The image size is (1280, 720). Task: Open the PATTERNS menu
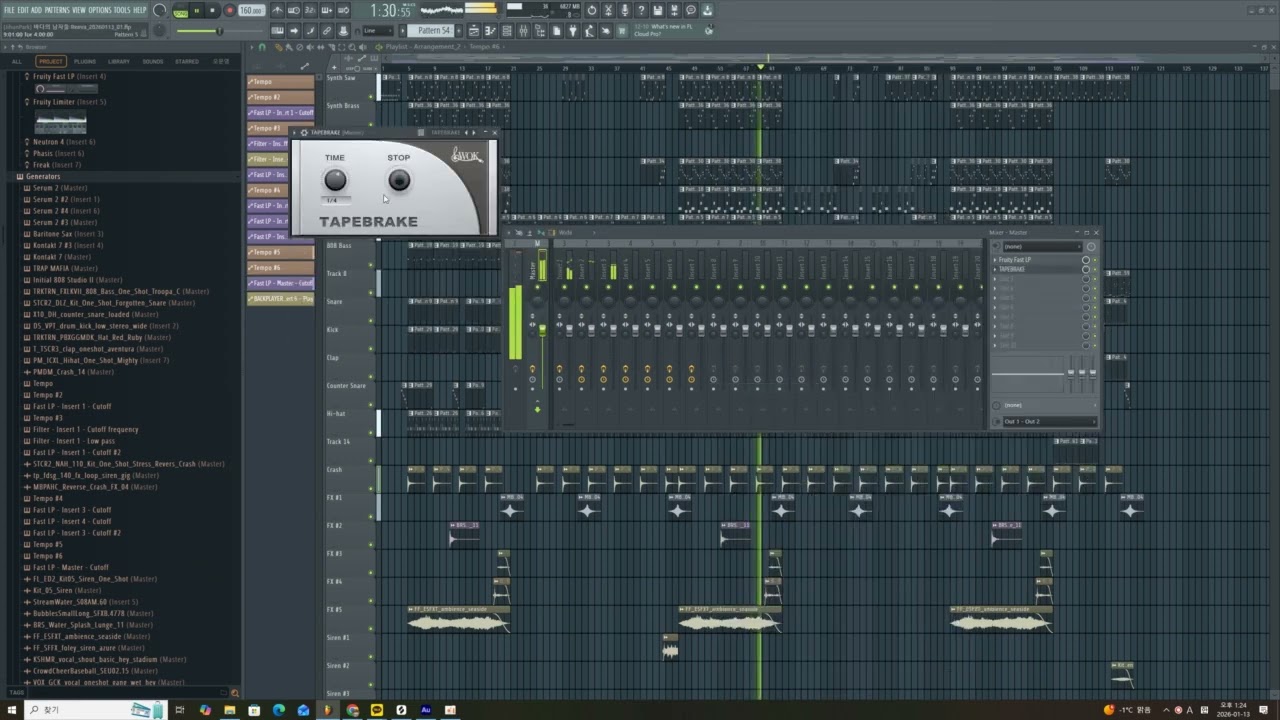(x=56, y=10)
